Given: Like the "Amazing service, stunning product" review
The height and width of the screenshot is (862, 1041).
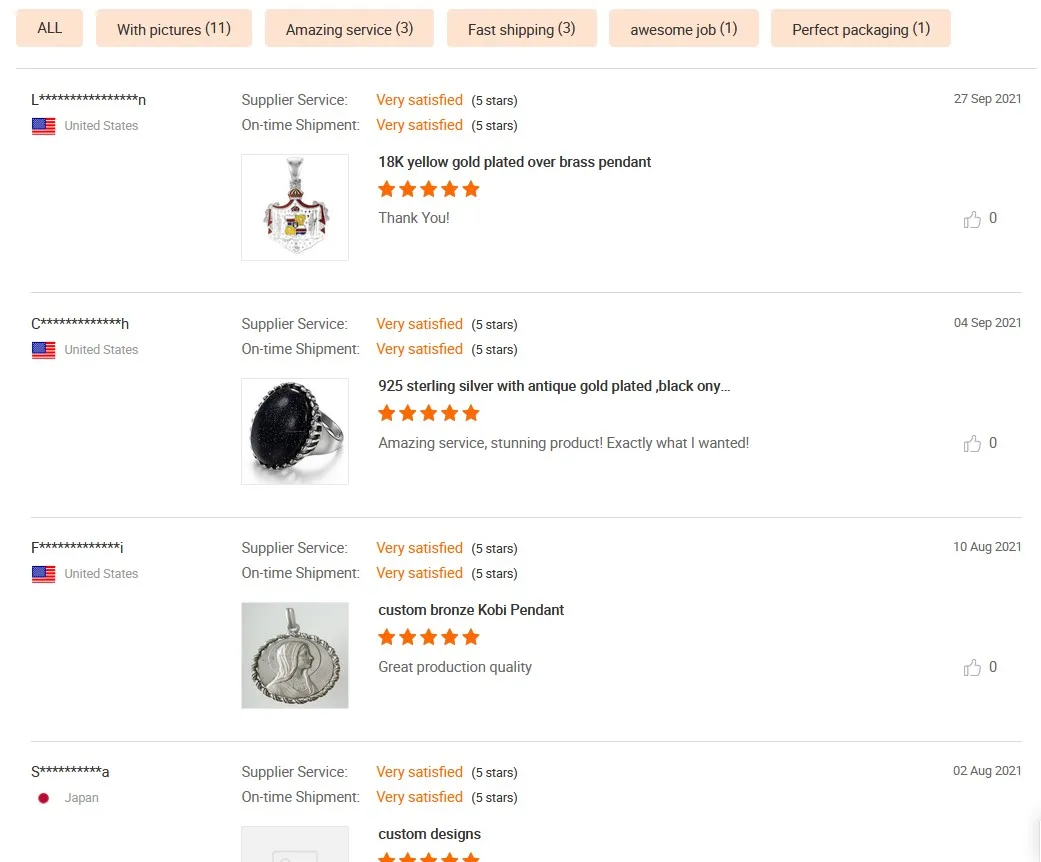Looking at the screenshot, I should [972, 444].
